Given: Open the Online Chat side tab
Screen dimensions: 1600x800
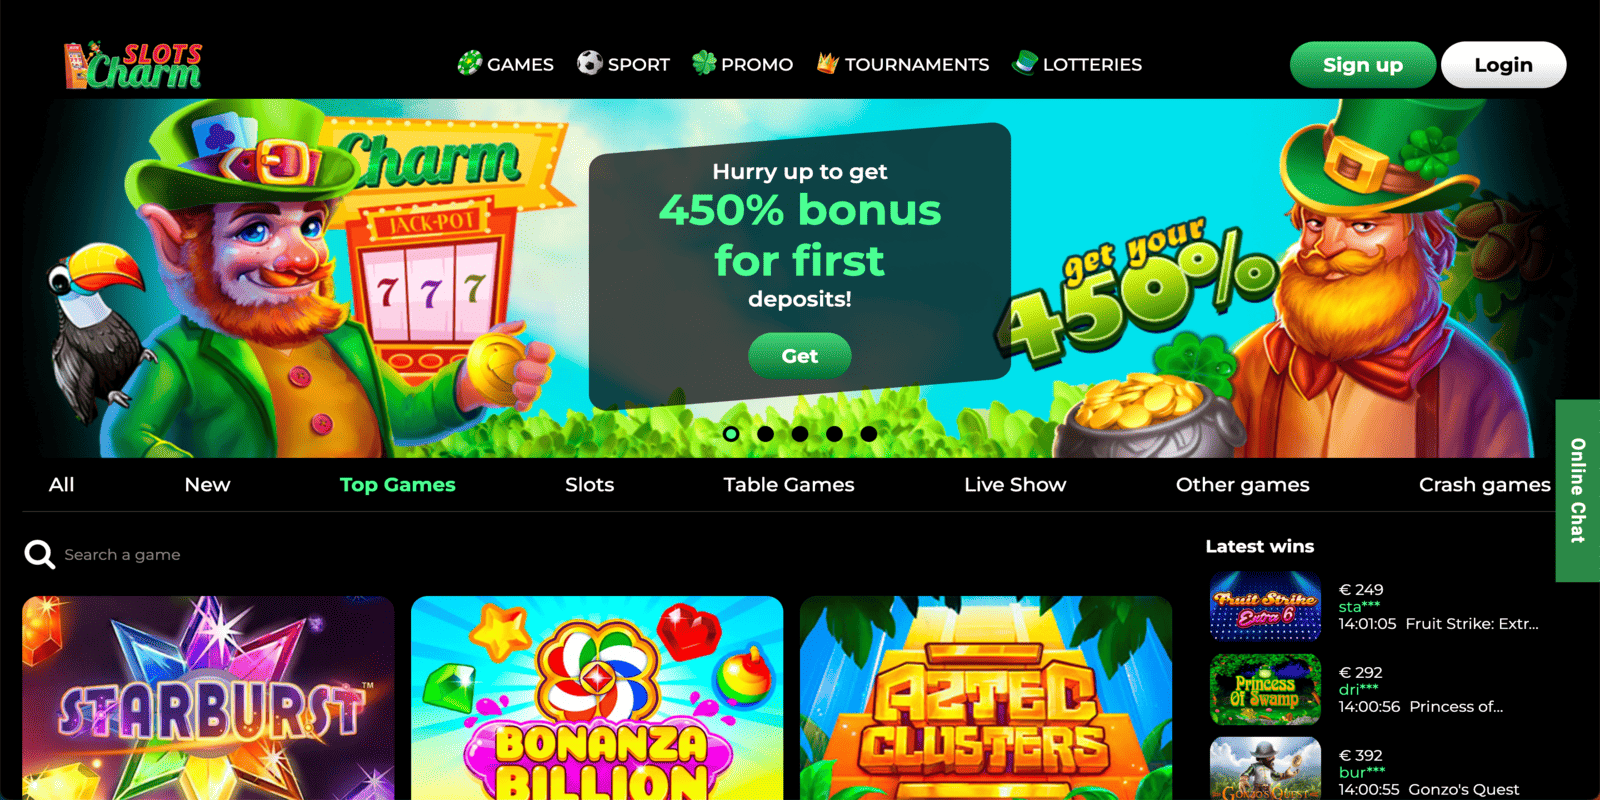Looking at the screenshot, I should pos(1578,490).
